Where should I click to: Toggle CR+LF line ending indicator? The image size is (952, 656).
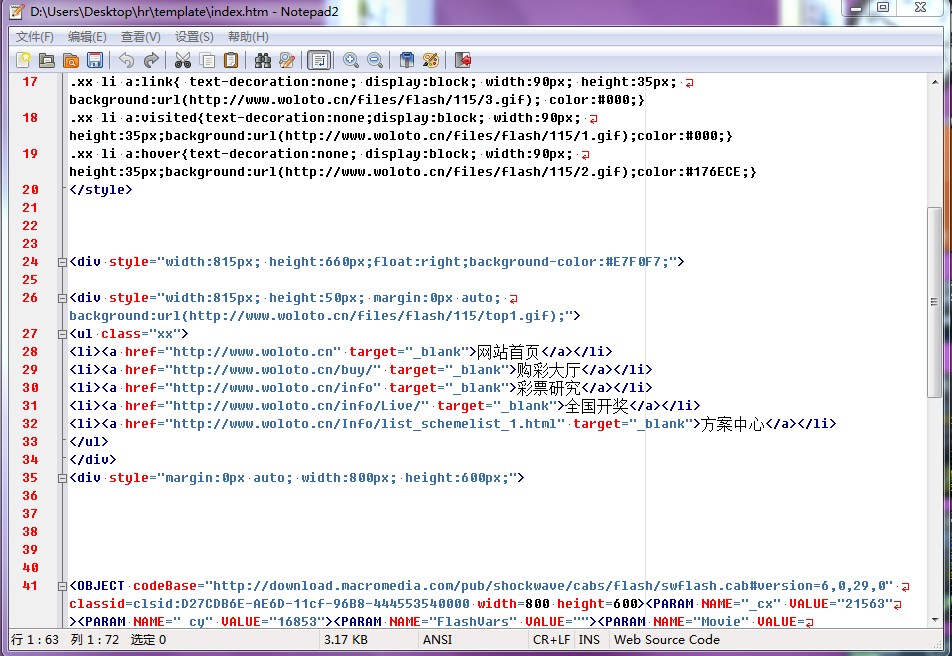551,640
